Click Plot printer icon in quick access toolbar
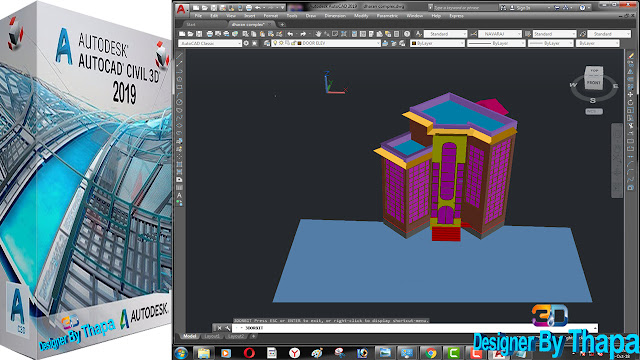Screen dimensions: 640x360 click(249, 8)
